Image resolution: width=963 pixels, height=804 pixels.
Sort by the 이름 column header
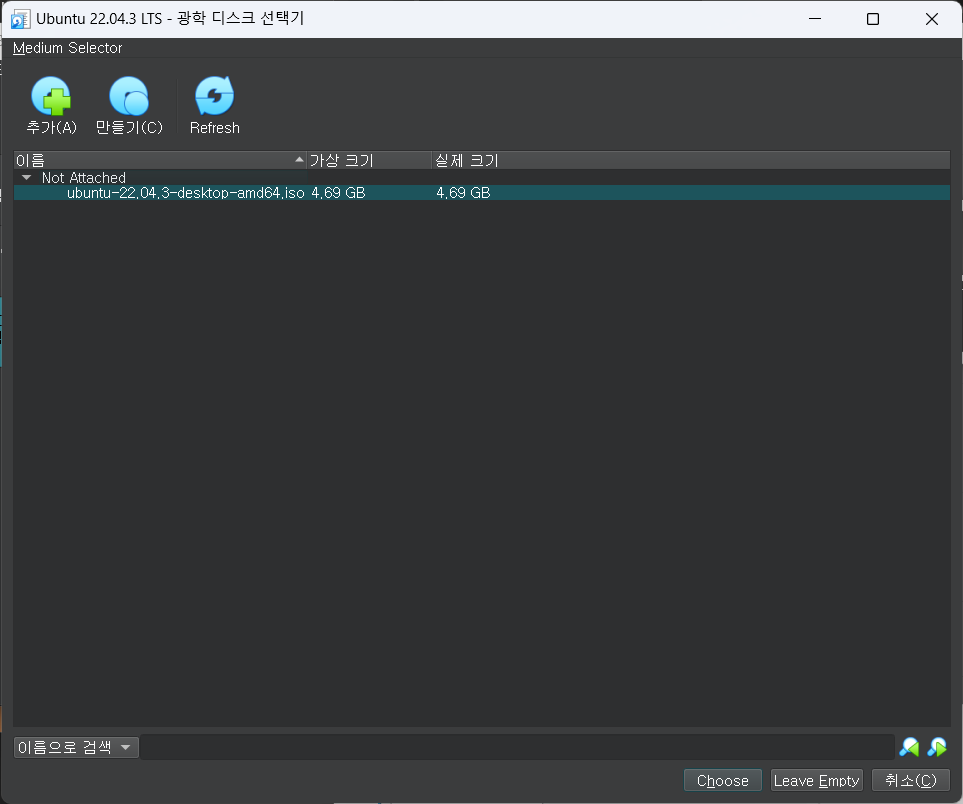click(x=160, y=160)
